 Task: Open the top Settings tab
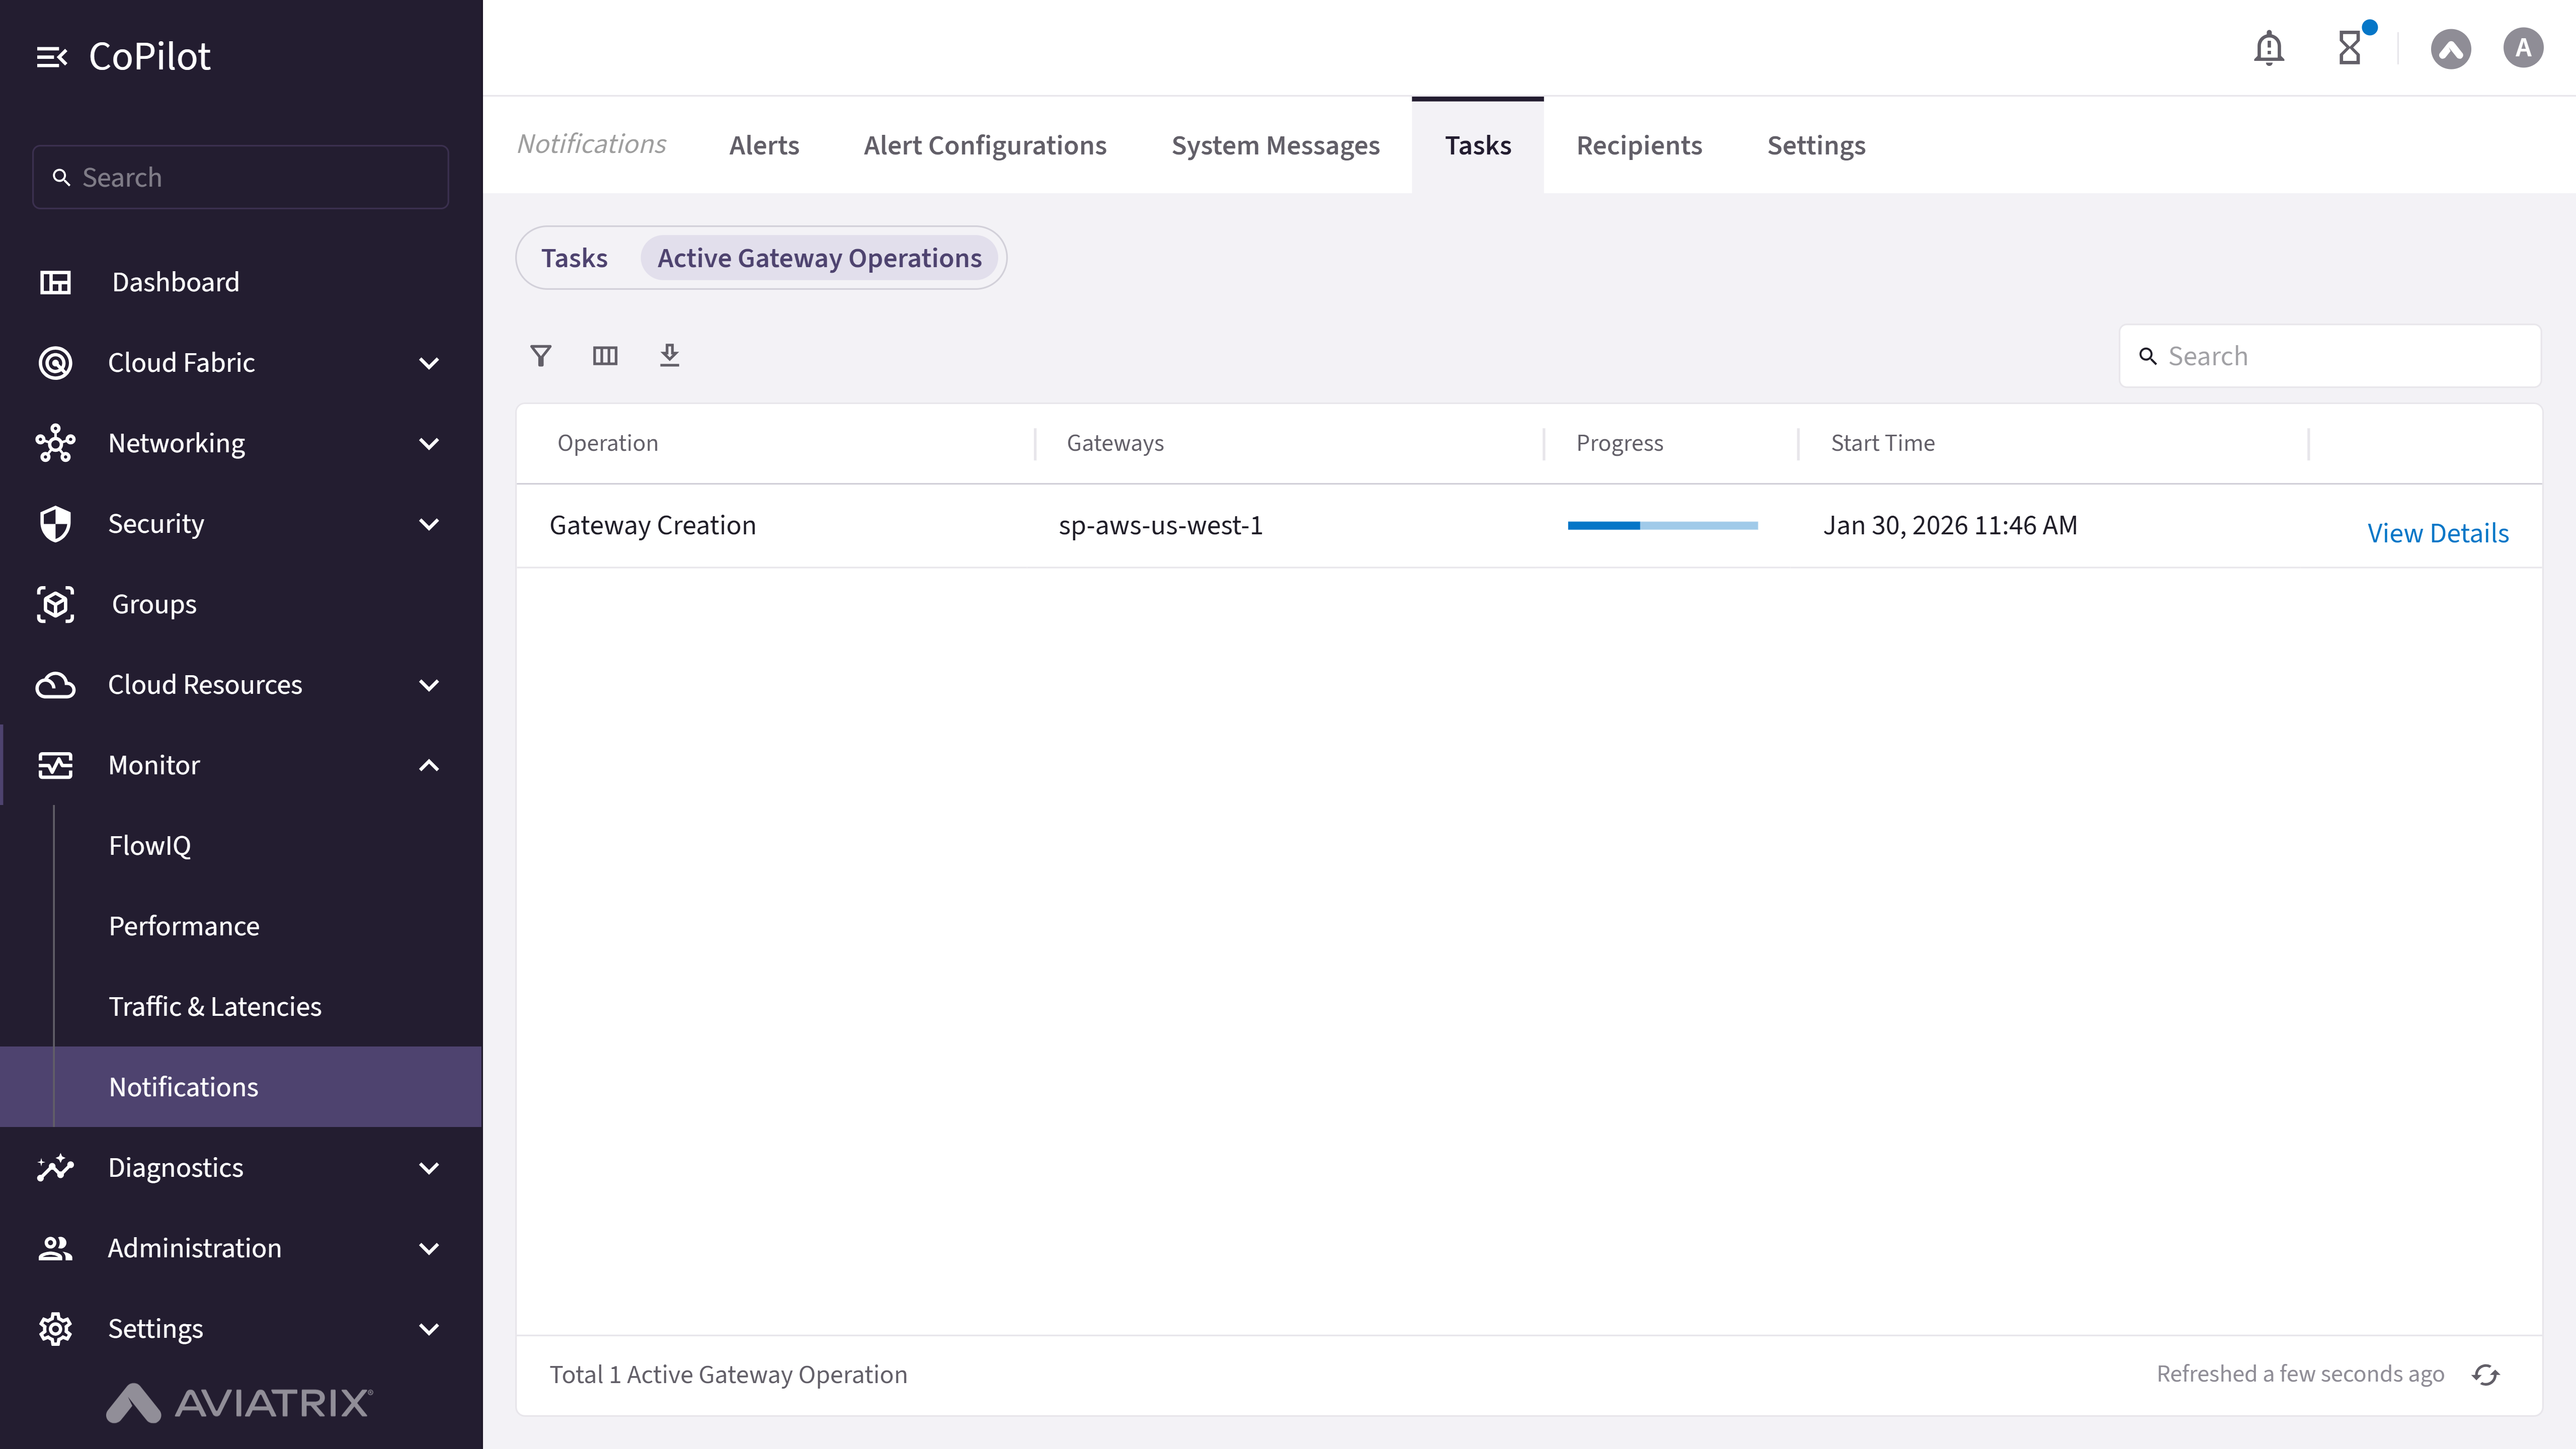click(x=1816, y=145)
